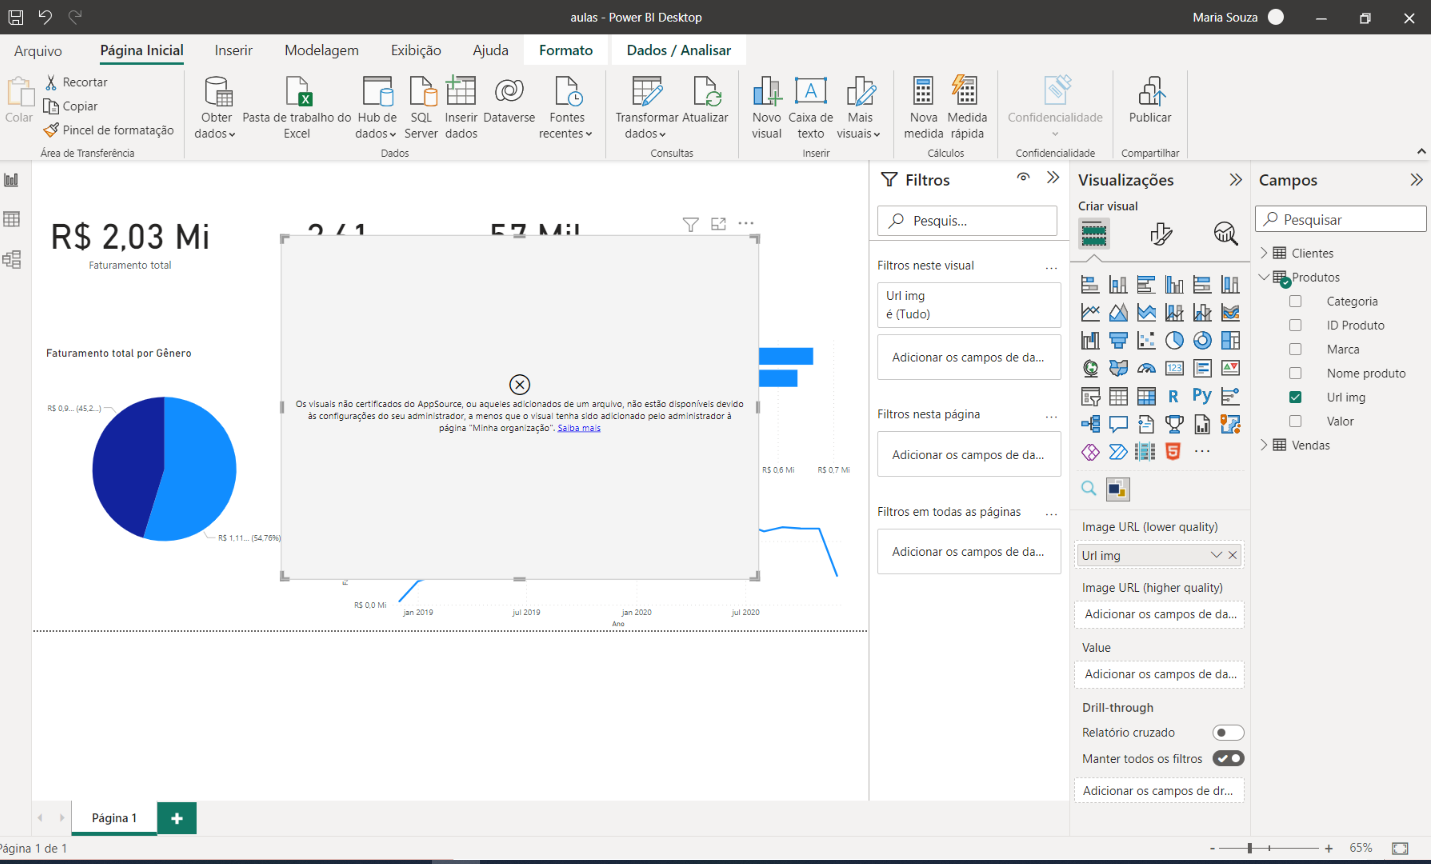Expand the Clientes table in Campos
1431x864 pixels.
point(1264,253)
